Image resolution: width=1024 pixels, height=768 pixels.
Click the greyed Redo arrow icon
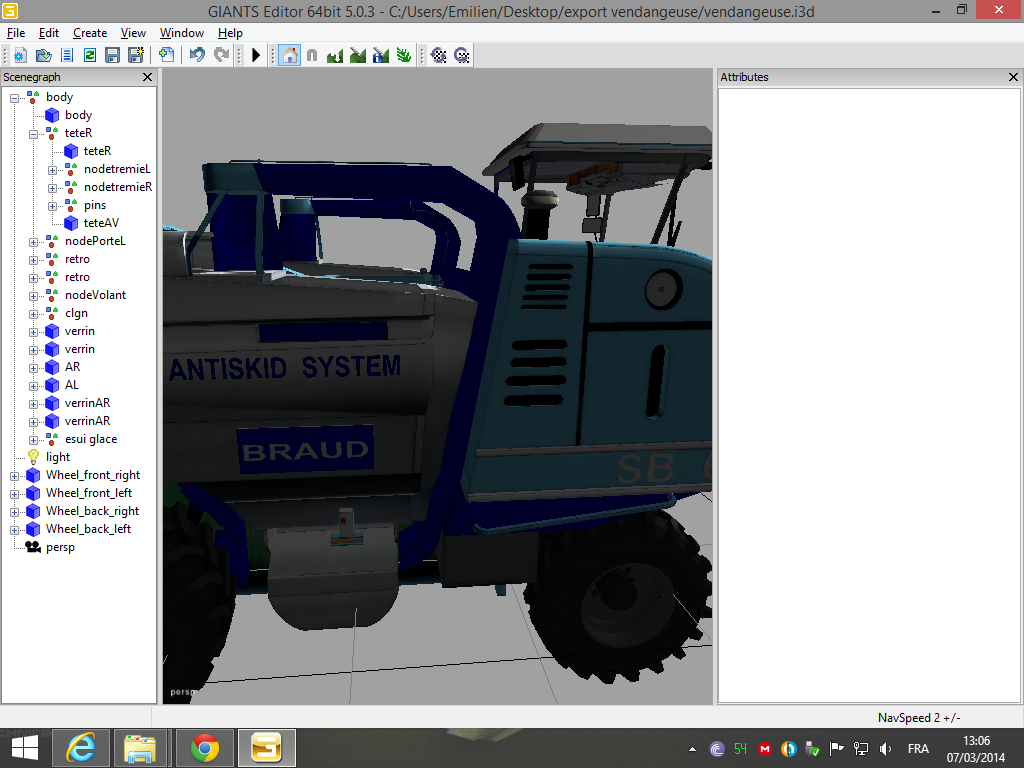pos(222,56)
